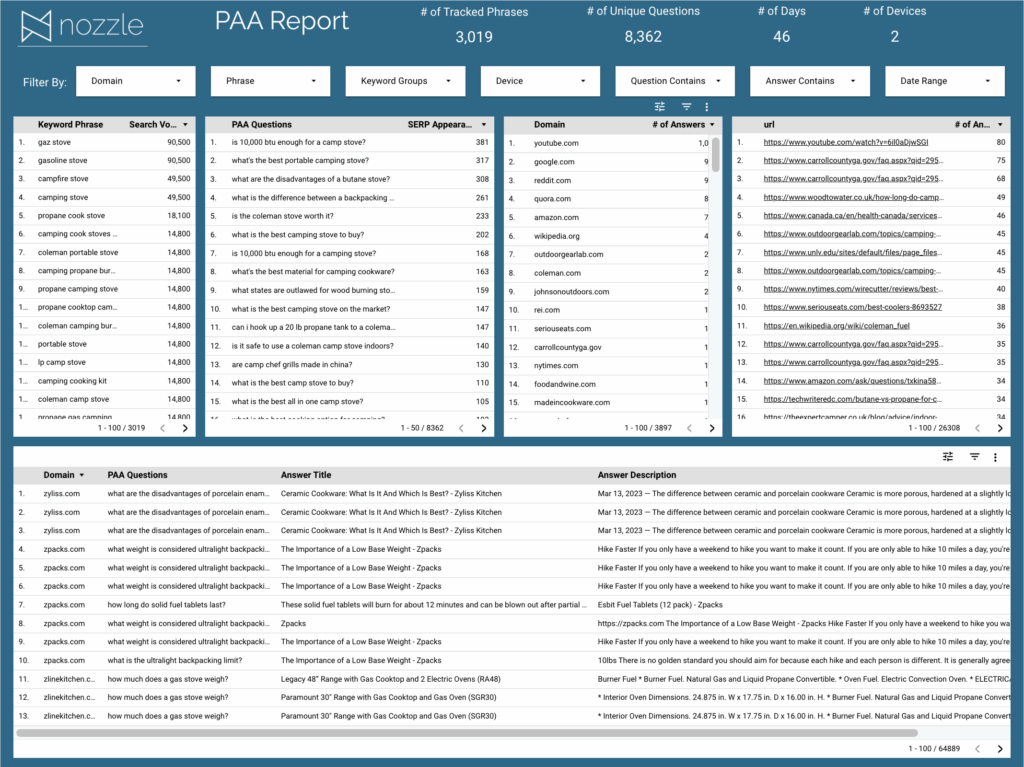Open the Question Contains filter
Viewport: 1024px width, 767px height.
tap(675, 81)
